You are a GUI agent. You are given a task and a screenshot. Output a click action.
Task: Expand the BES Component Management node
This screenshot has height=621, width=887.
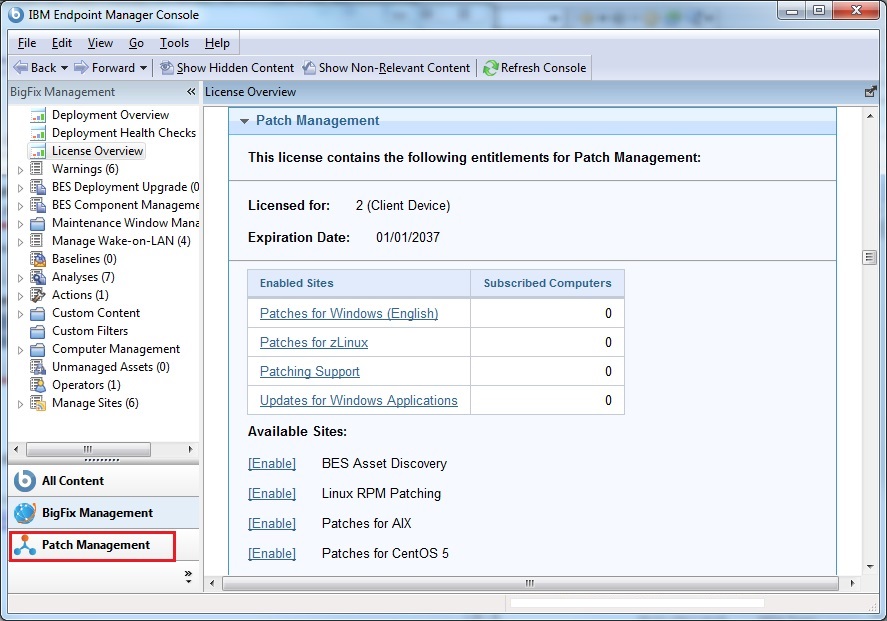click(x=20, y=206)
